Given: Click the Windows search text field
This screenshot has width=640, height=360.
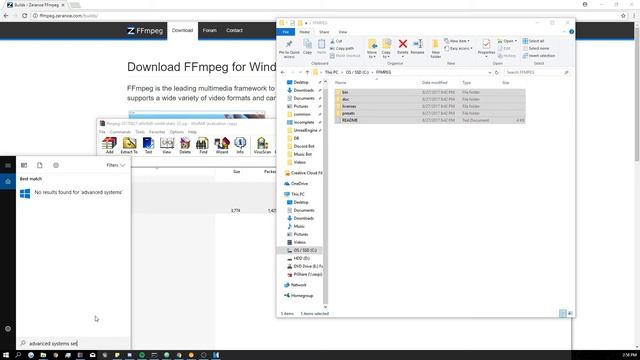Looking at the screenshot, I should 73,343.
